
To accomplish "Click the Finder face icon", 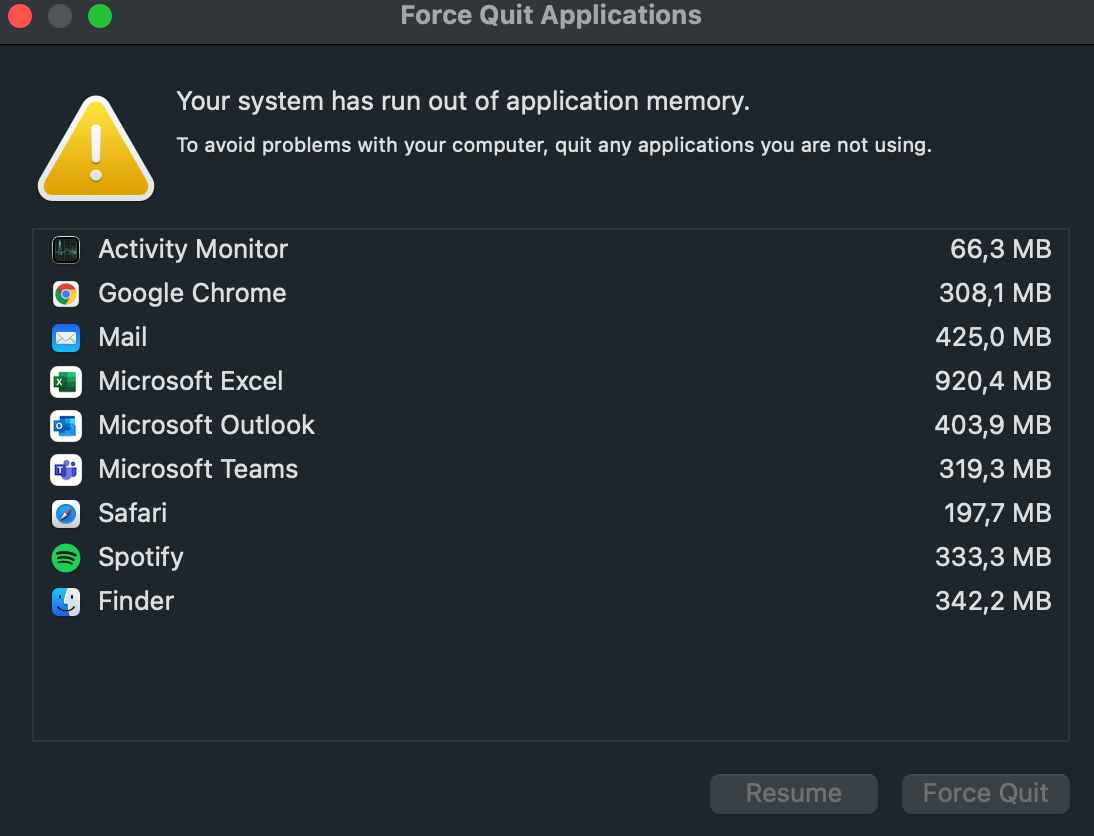I will 66,602.
